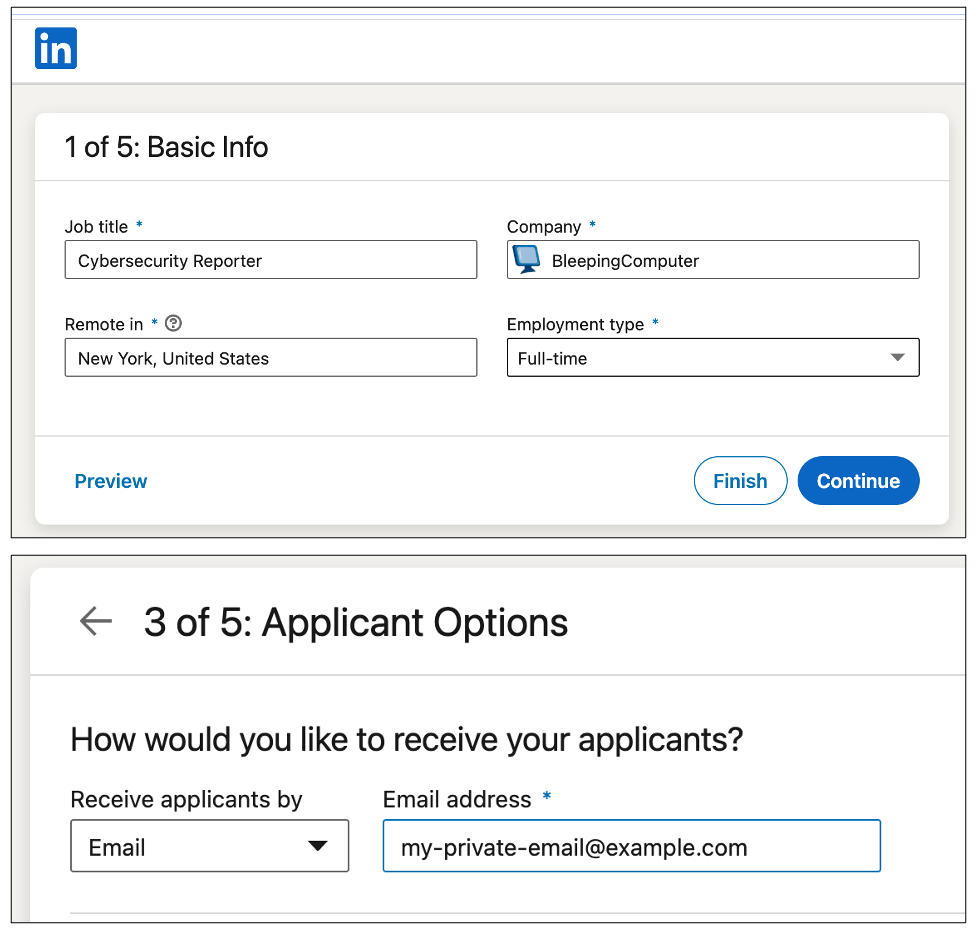976x934 pixels.
Task: Click the required asterisk next to Email address
Action: tap(545, 799)
